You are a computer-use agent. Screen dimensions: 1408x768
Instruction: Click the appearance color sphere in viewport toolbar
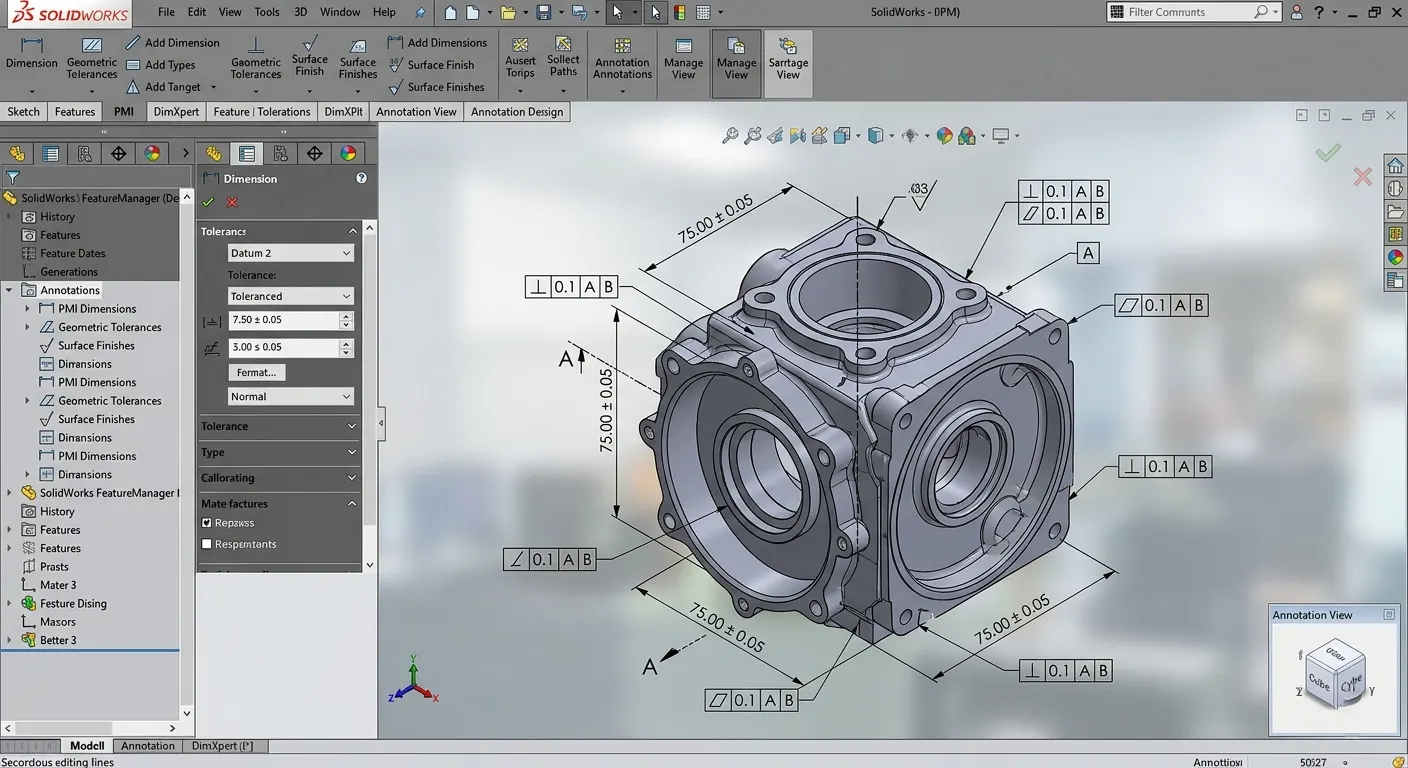[944, 136]
